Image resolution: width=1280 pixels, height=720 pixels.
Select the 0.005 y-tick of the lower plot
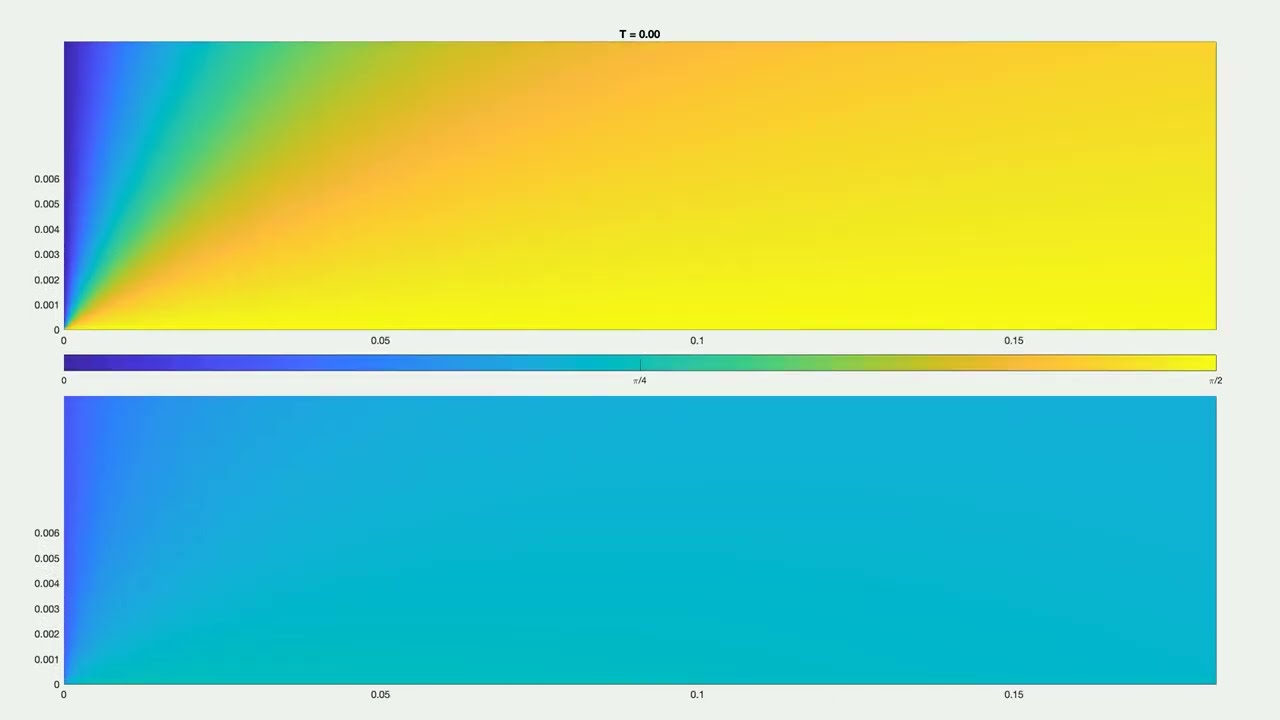(x=47, y=558)
